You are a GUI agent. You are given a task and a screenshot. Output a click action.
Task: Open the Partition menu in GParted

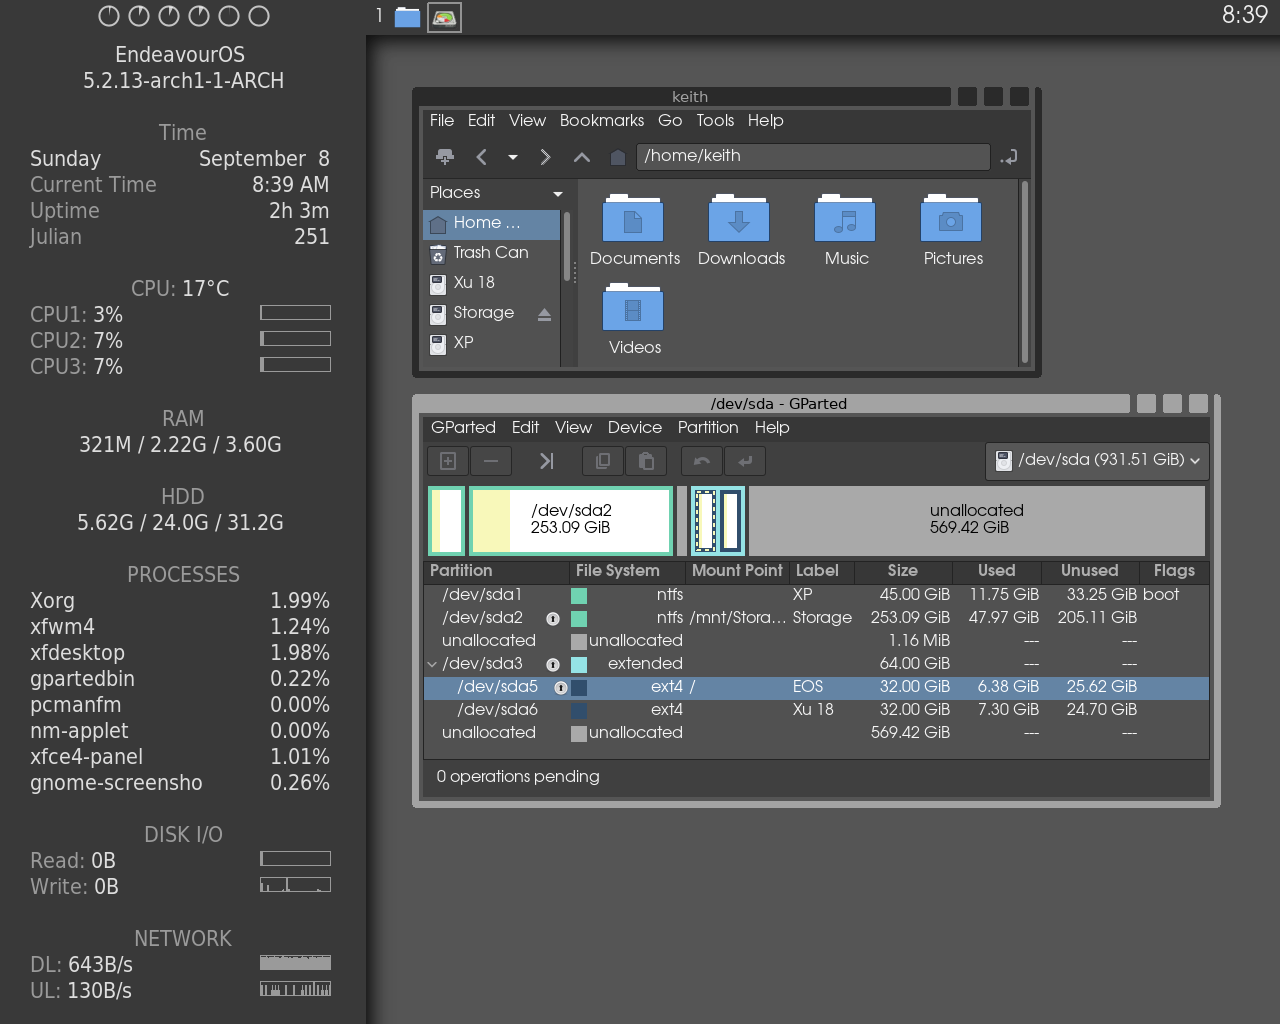click(x=708, y=427)
